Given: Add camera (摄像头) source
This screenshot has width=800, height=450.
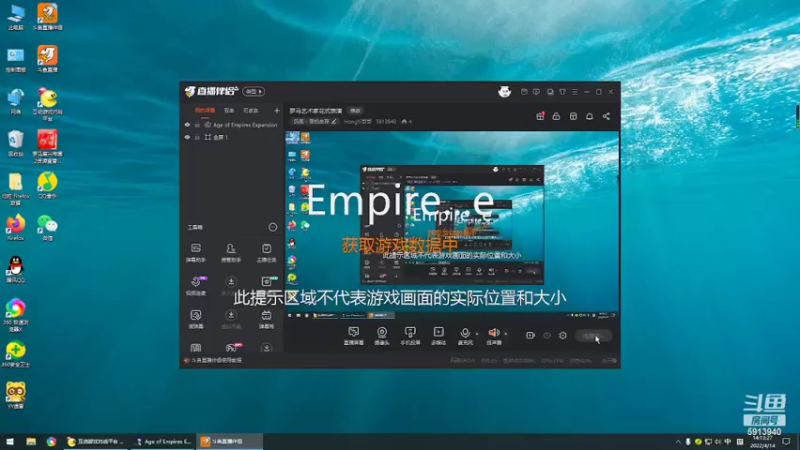Looking at the screenshot, I should 382,336.
